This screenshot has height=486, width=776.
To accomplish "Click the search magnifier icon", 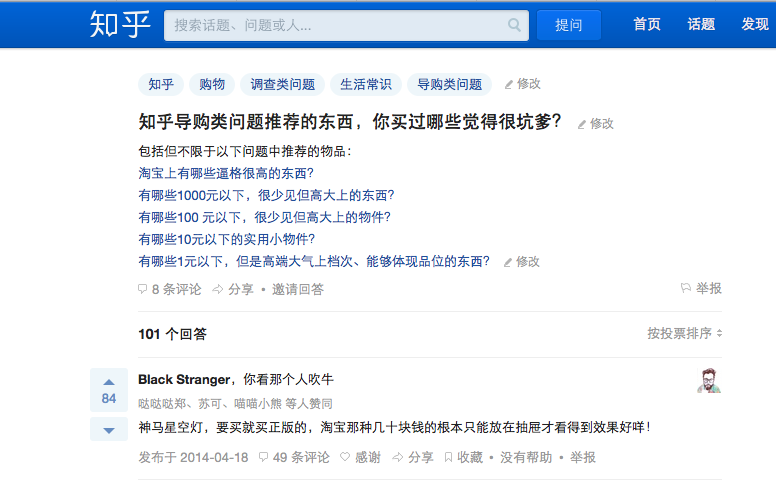I will click(514, 25).
